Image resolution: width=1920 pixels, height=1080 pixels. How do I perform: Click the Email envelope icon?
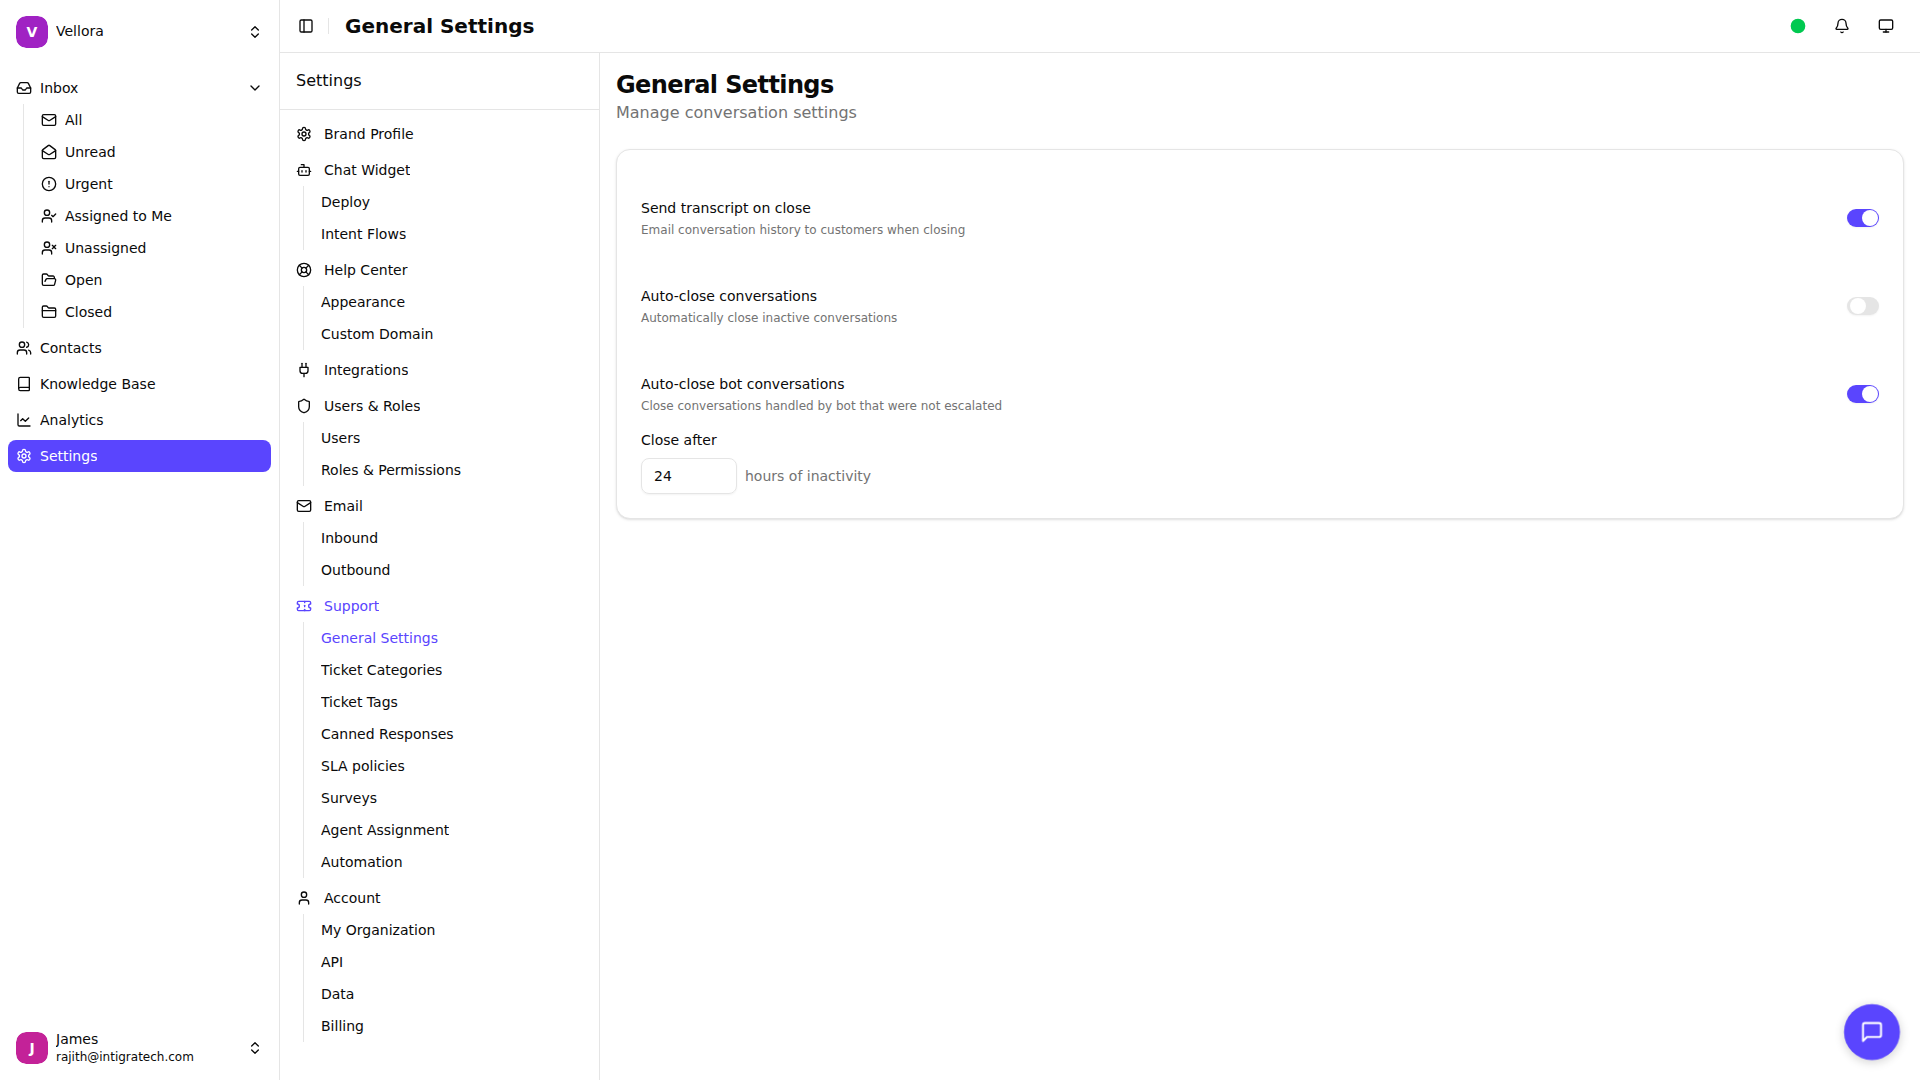coord(304,506)
